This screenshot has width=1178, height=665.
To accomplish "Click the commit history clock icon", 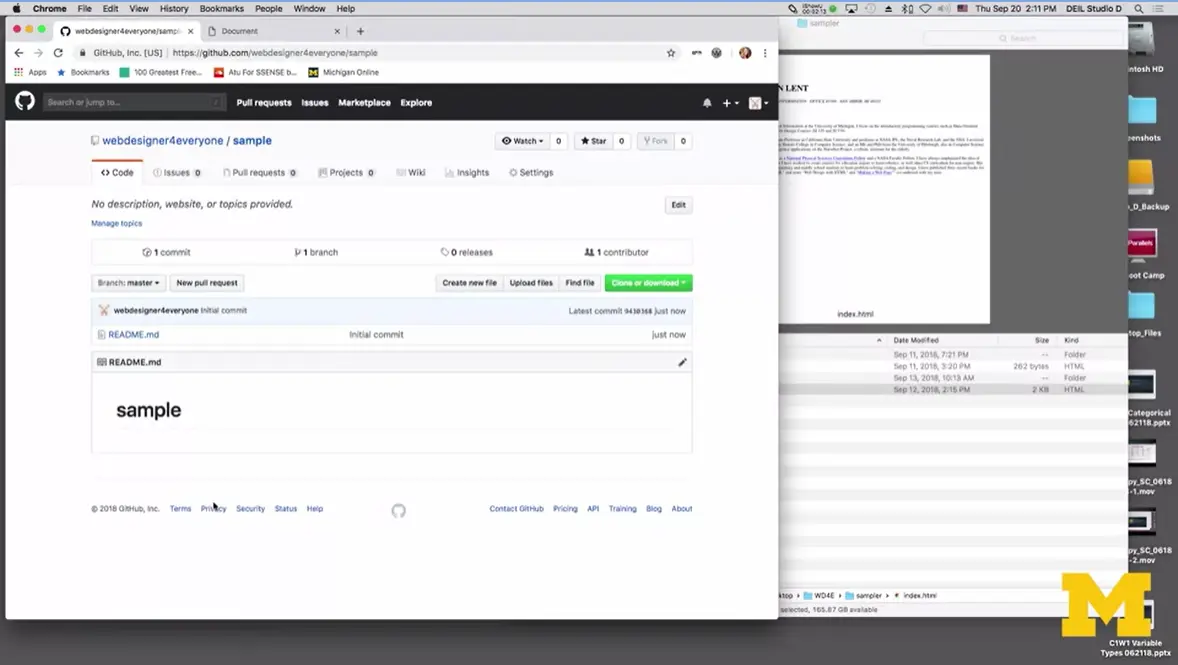I will pyautogui.click(x=147, y=252).
